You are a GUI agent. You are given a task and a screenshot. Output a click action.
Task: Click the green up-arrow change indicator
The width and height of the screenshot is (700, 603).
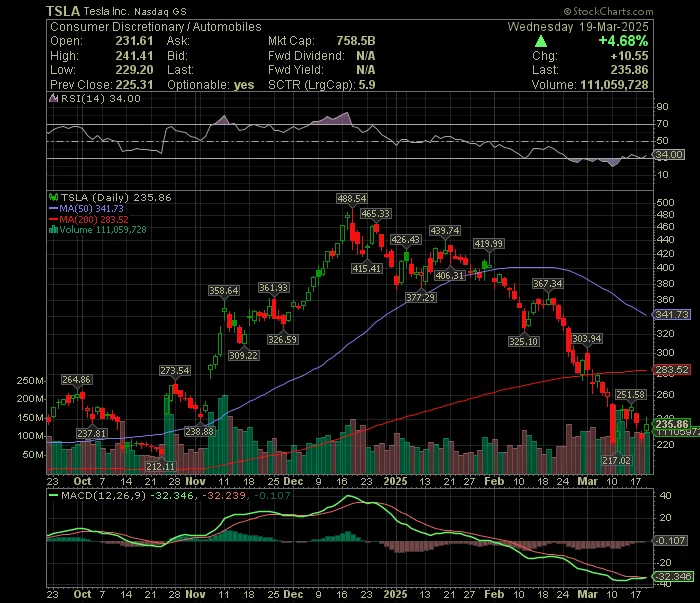[541, 41]
